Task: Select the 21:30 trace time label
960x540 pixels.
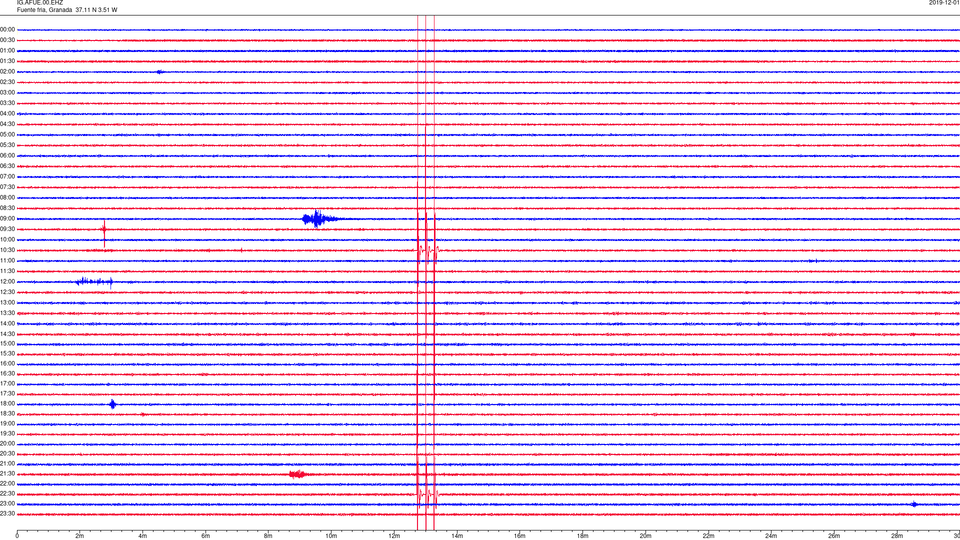Action: (x=8, y=474)
